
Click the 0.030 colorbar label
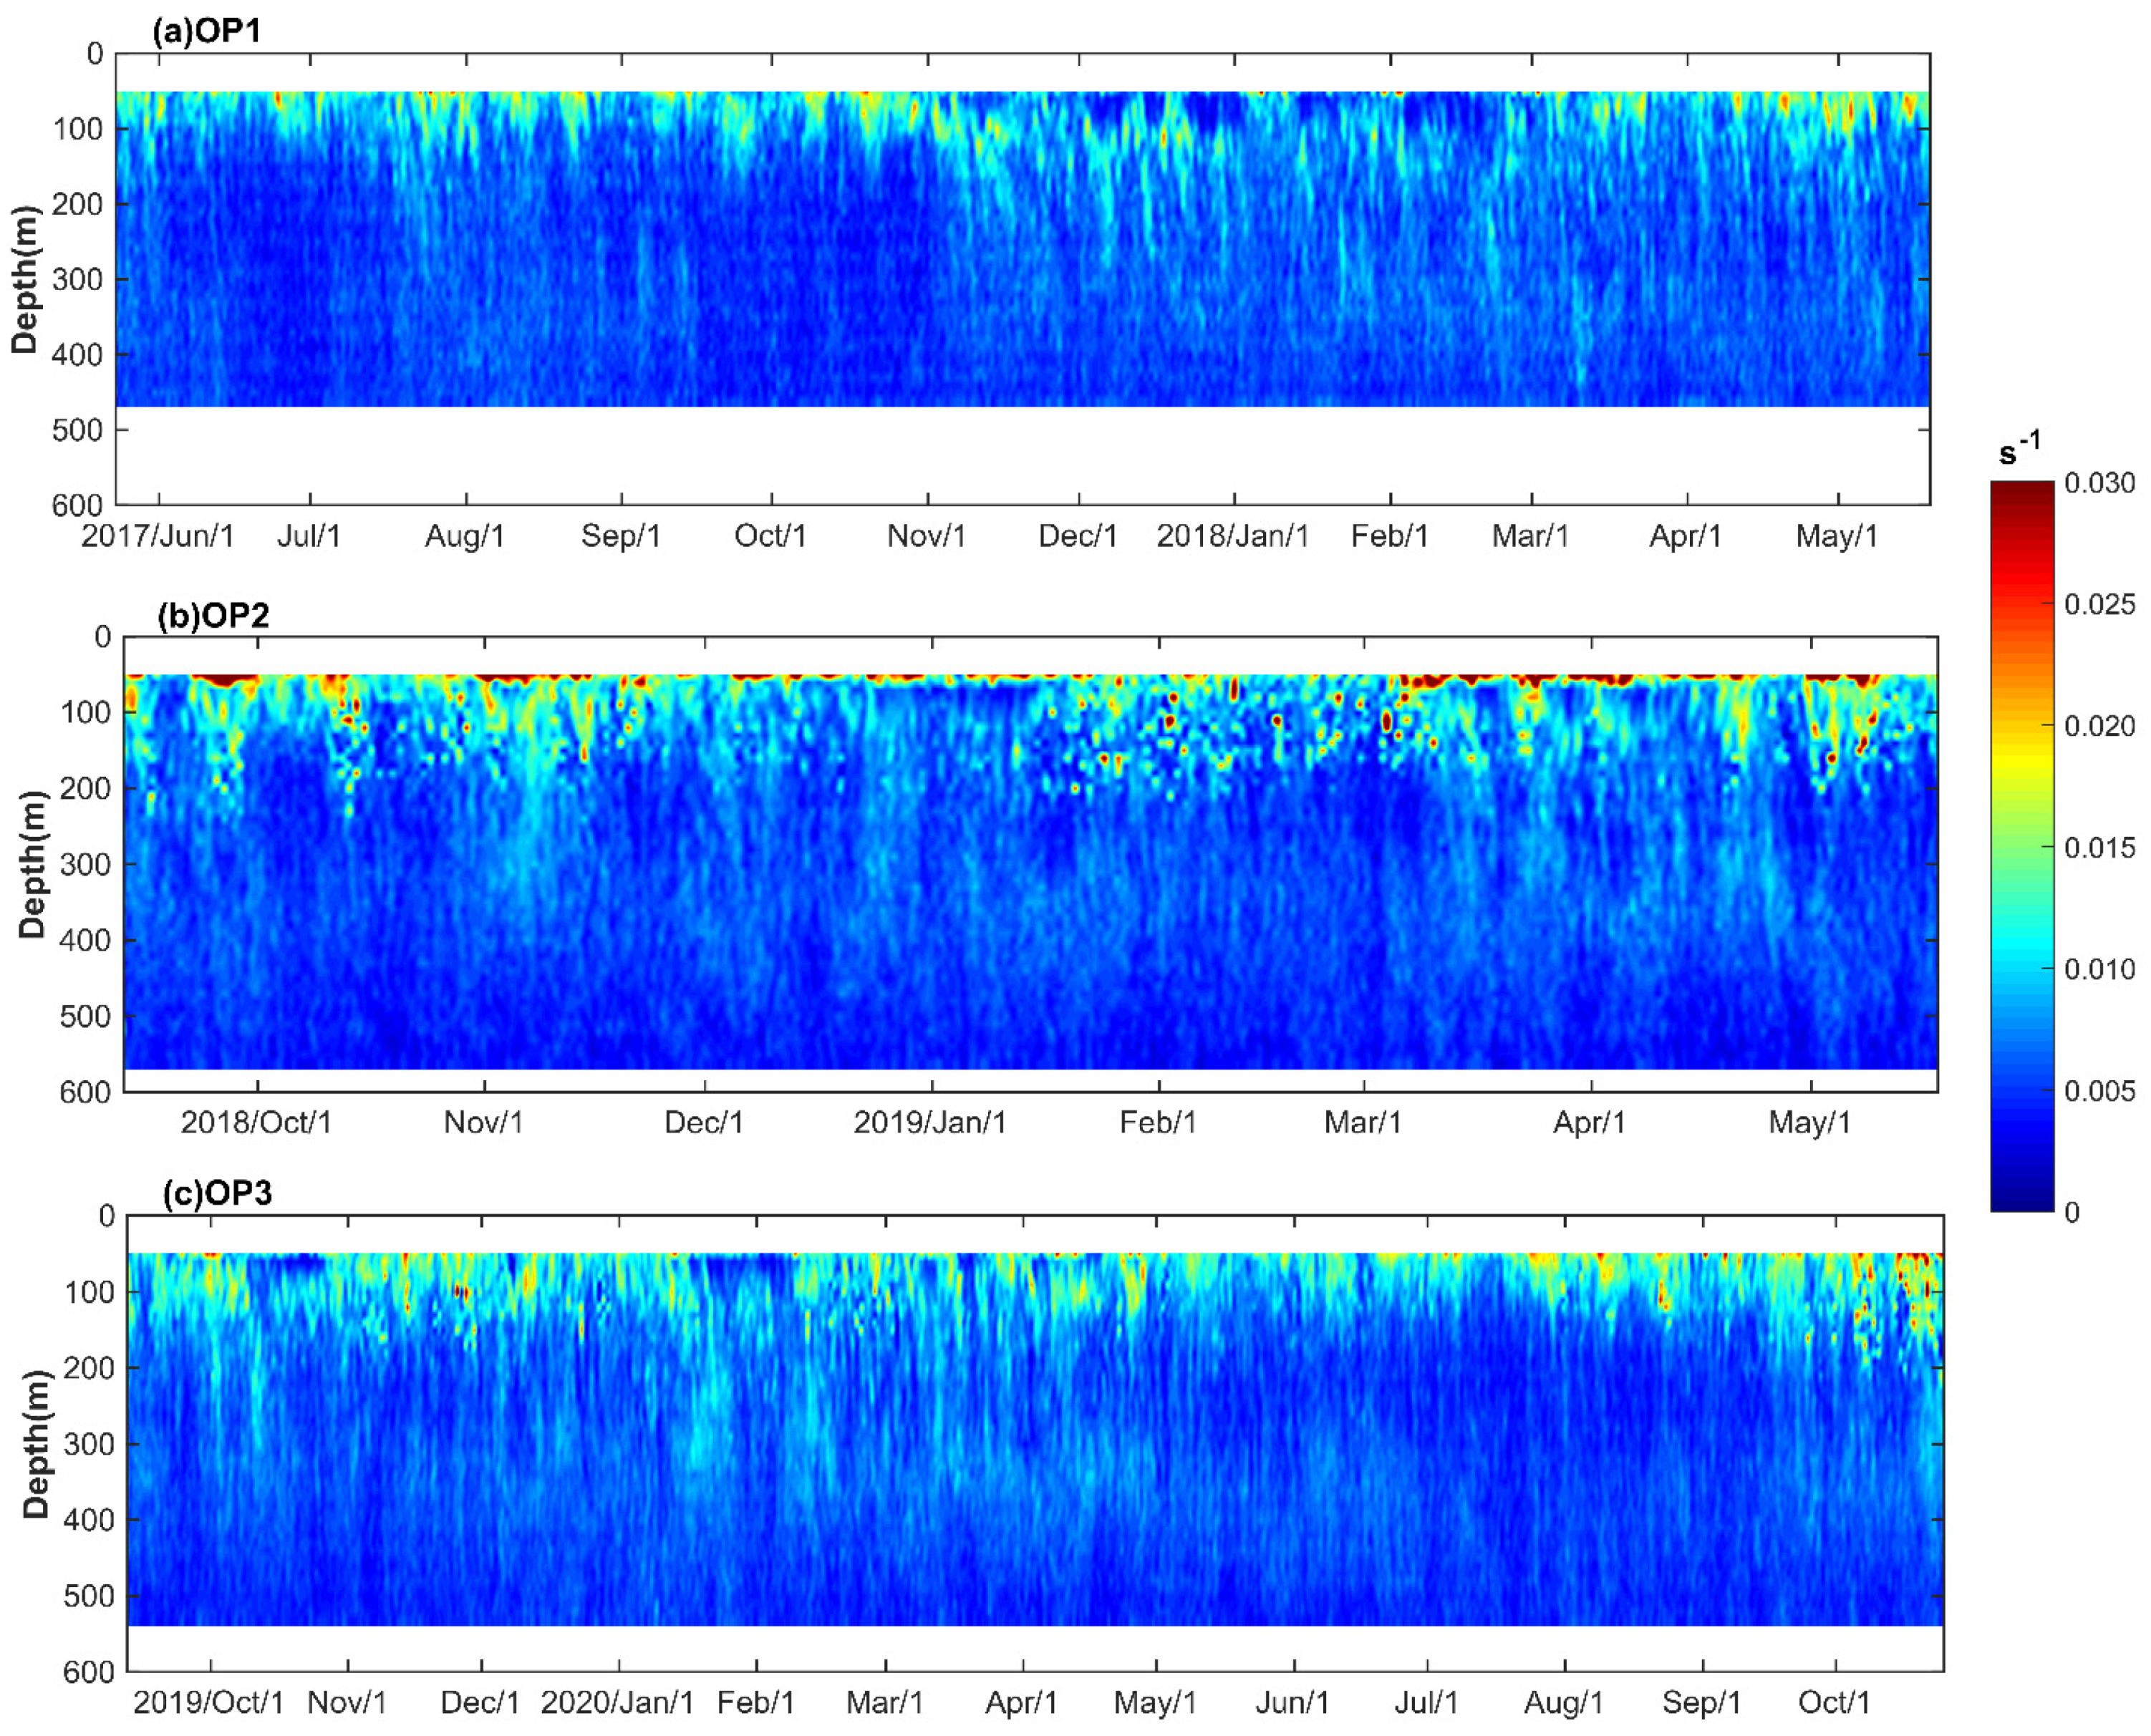pos(2100,483)
